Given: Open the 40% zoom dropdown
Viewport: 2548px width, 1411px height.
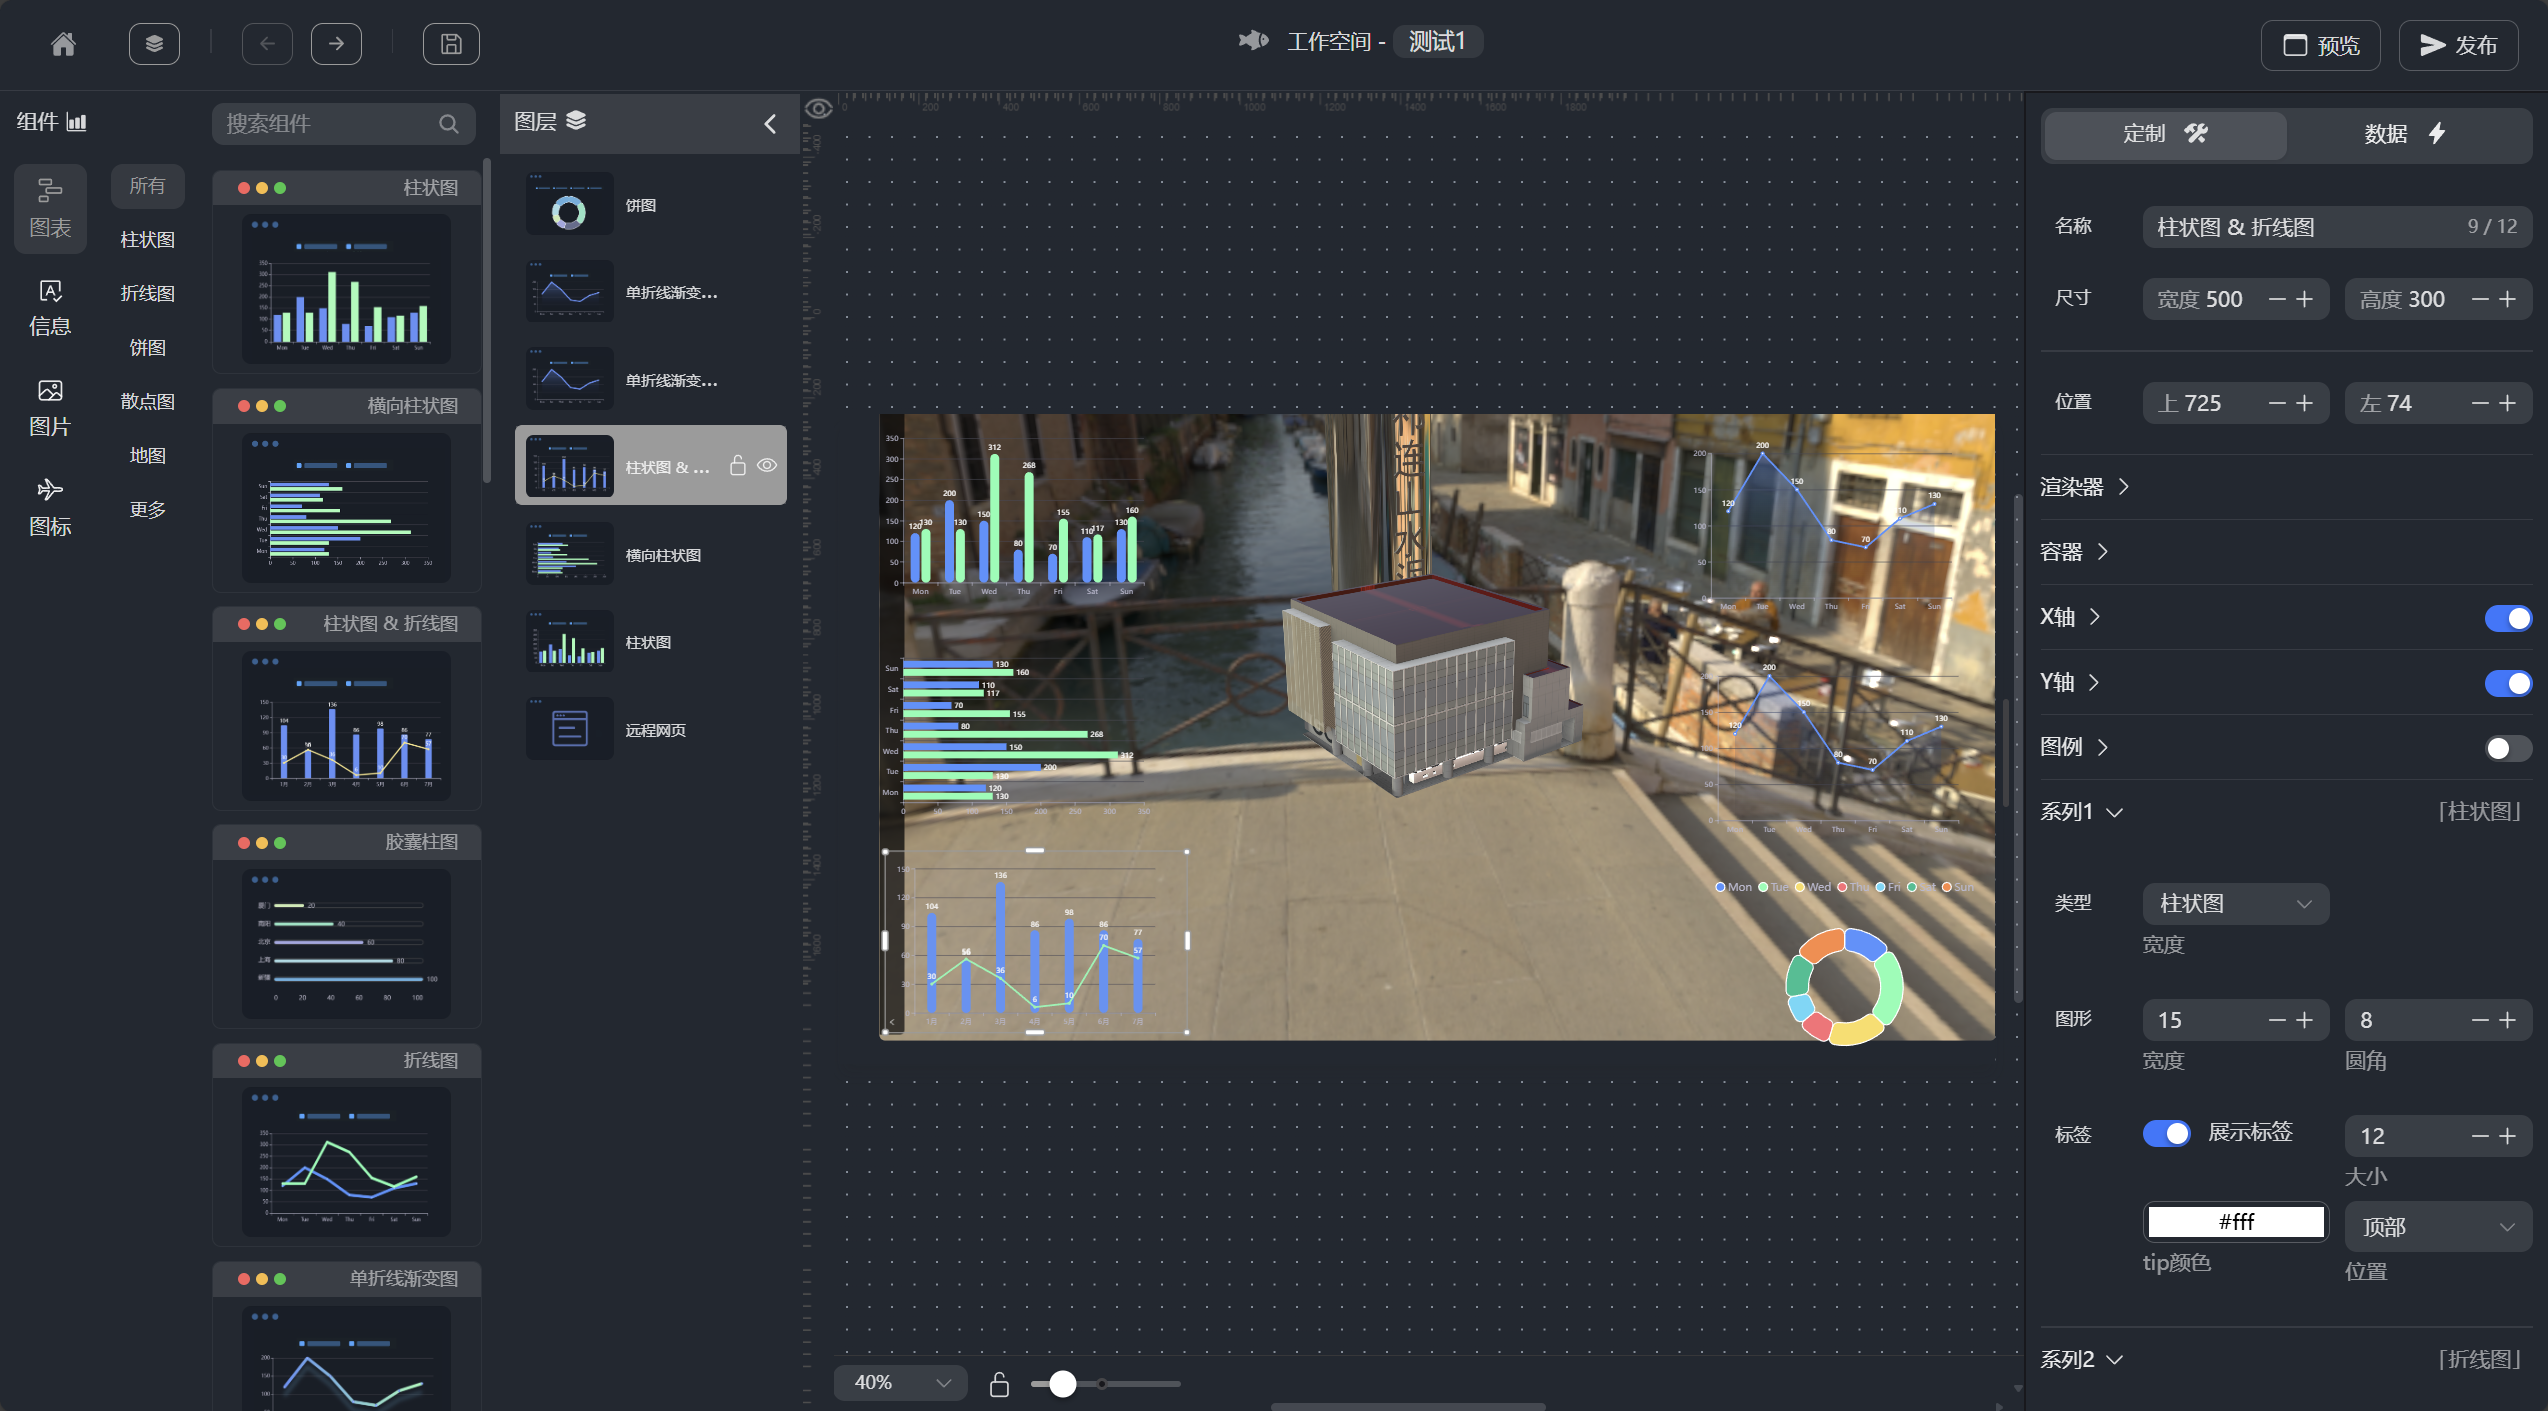Looking at the screenshot, I should coord(900,1383).
